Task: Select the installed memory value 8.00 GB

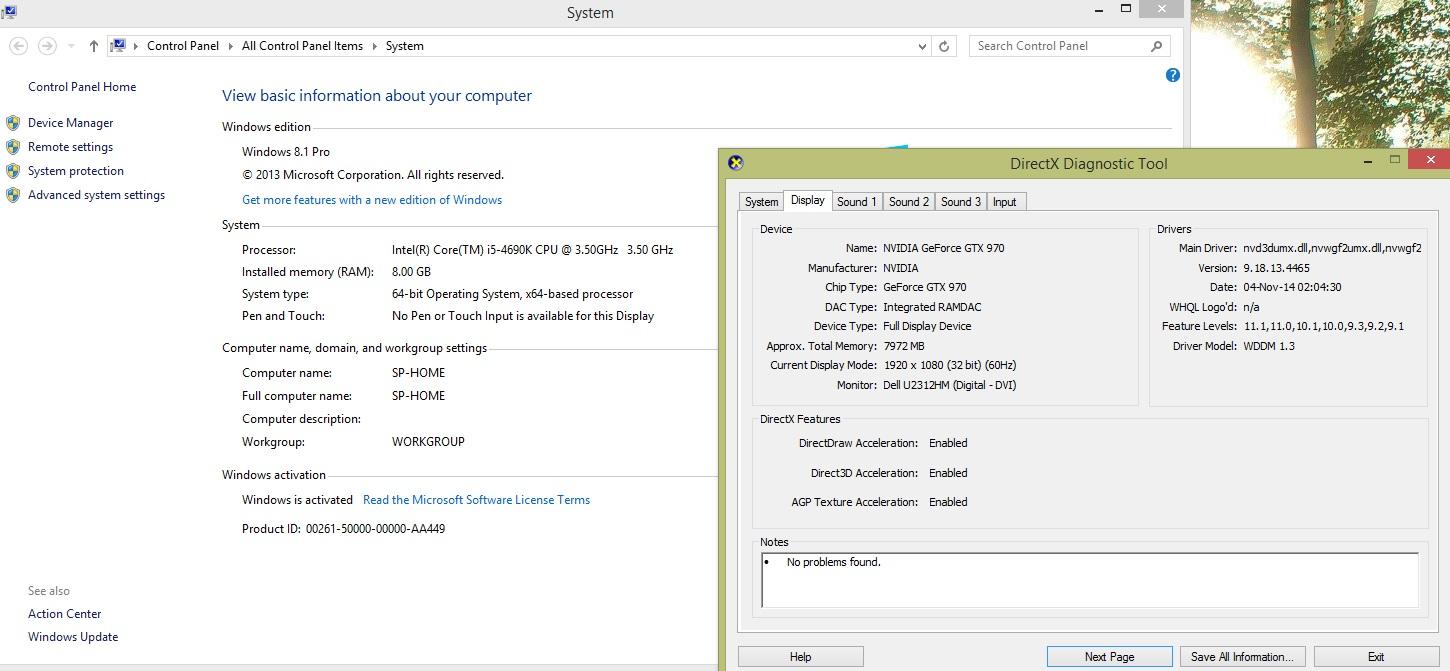Action: click(411, 272)
